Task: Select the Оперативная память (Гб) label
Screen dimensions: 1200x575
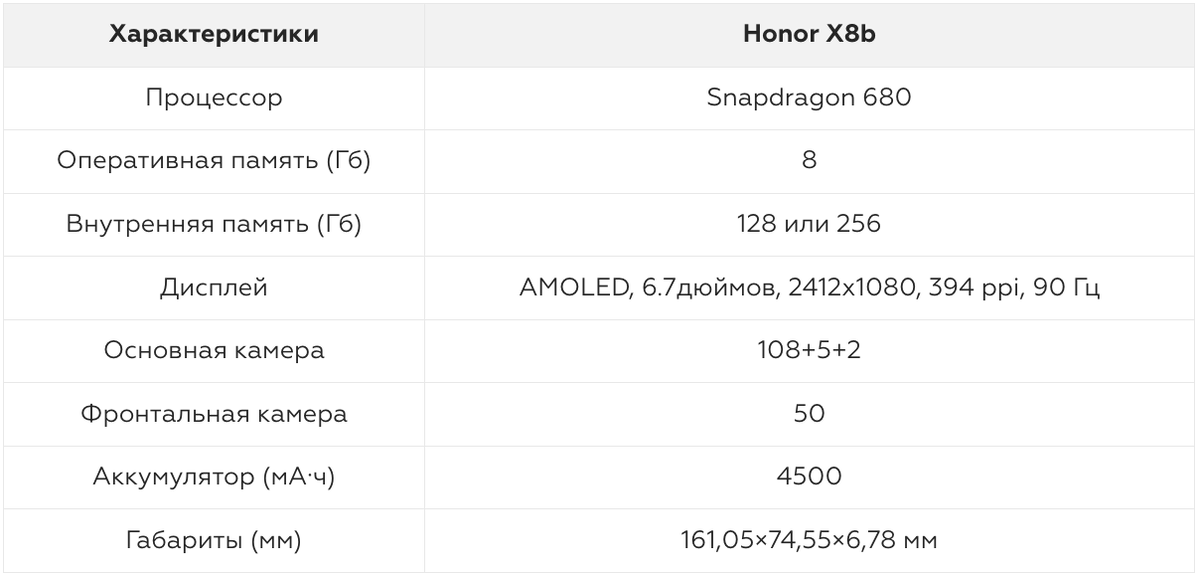Action: coord(213,161)
